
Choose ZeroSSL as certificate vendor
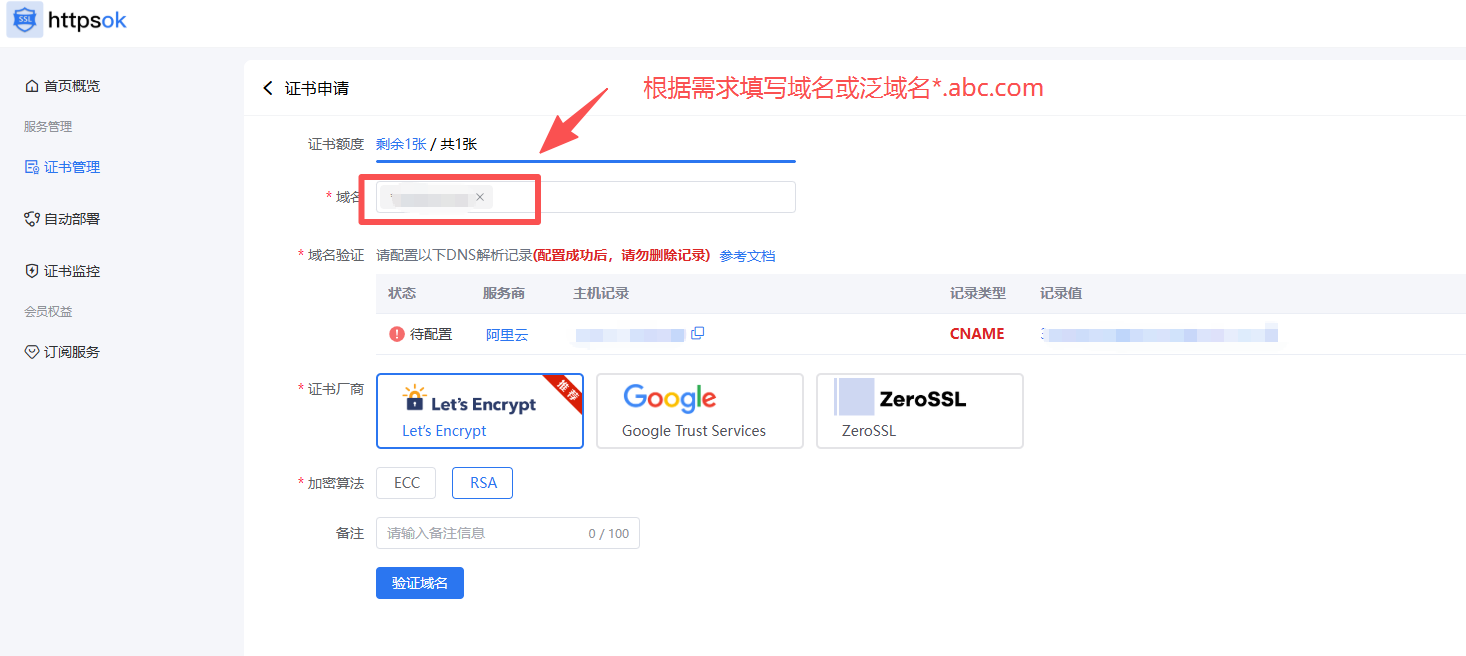(920, 411)
